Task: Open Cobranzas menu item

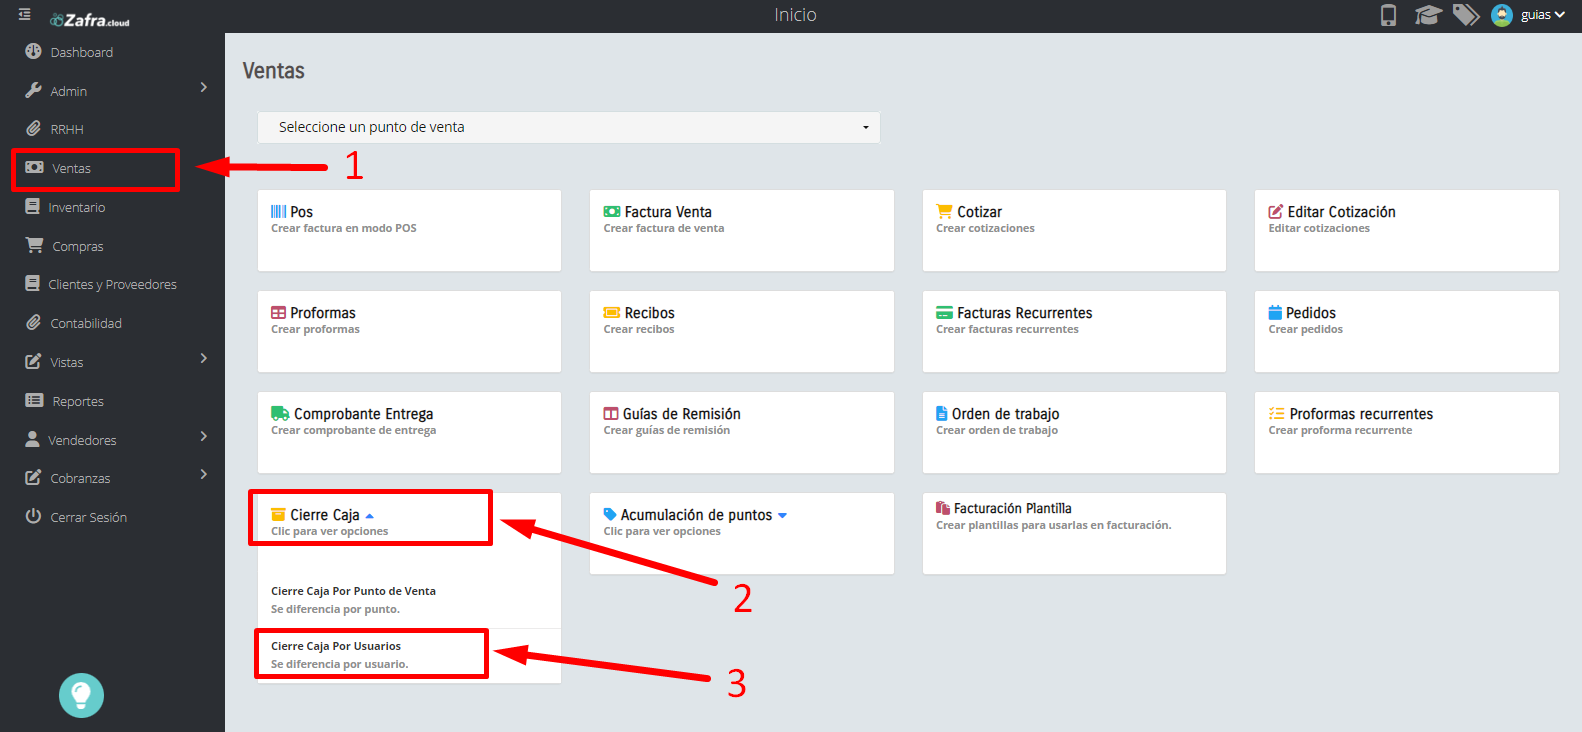Action: (80, 479)
